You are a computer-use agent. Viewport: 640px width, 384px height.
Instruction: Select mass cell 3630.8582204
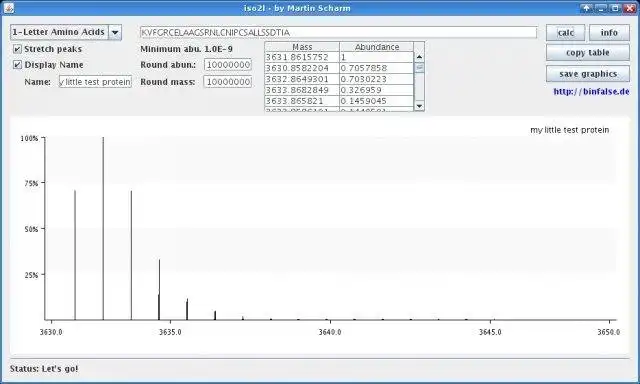pos(302,68)
